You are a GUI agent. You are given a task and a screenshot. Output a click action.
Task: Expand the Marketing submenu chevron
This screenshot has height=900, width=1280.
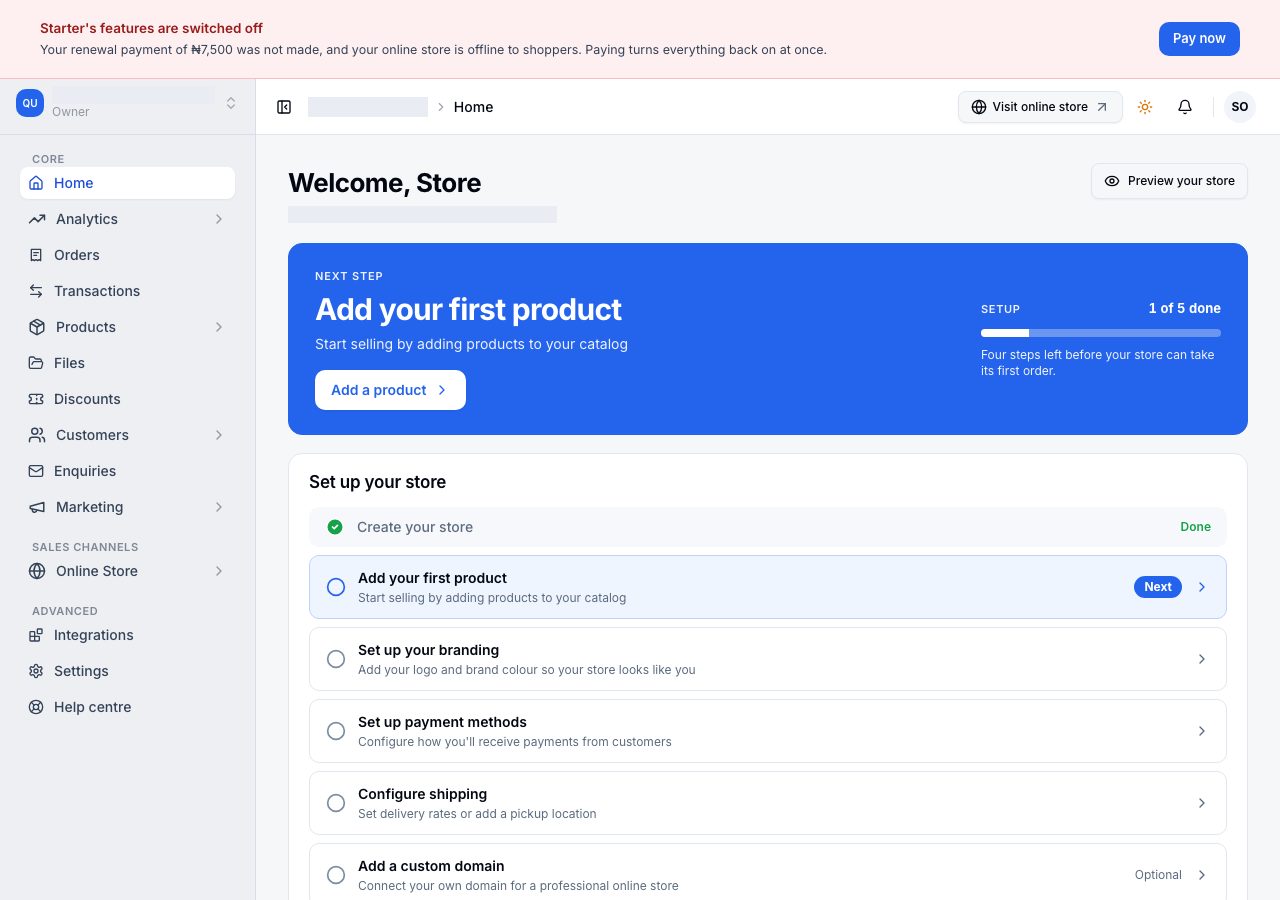pos(219,507)
